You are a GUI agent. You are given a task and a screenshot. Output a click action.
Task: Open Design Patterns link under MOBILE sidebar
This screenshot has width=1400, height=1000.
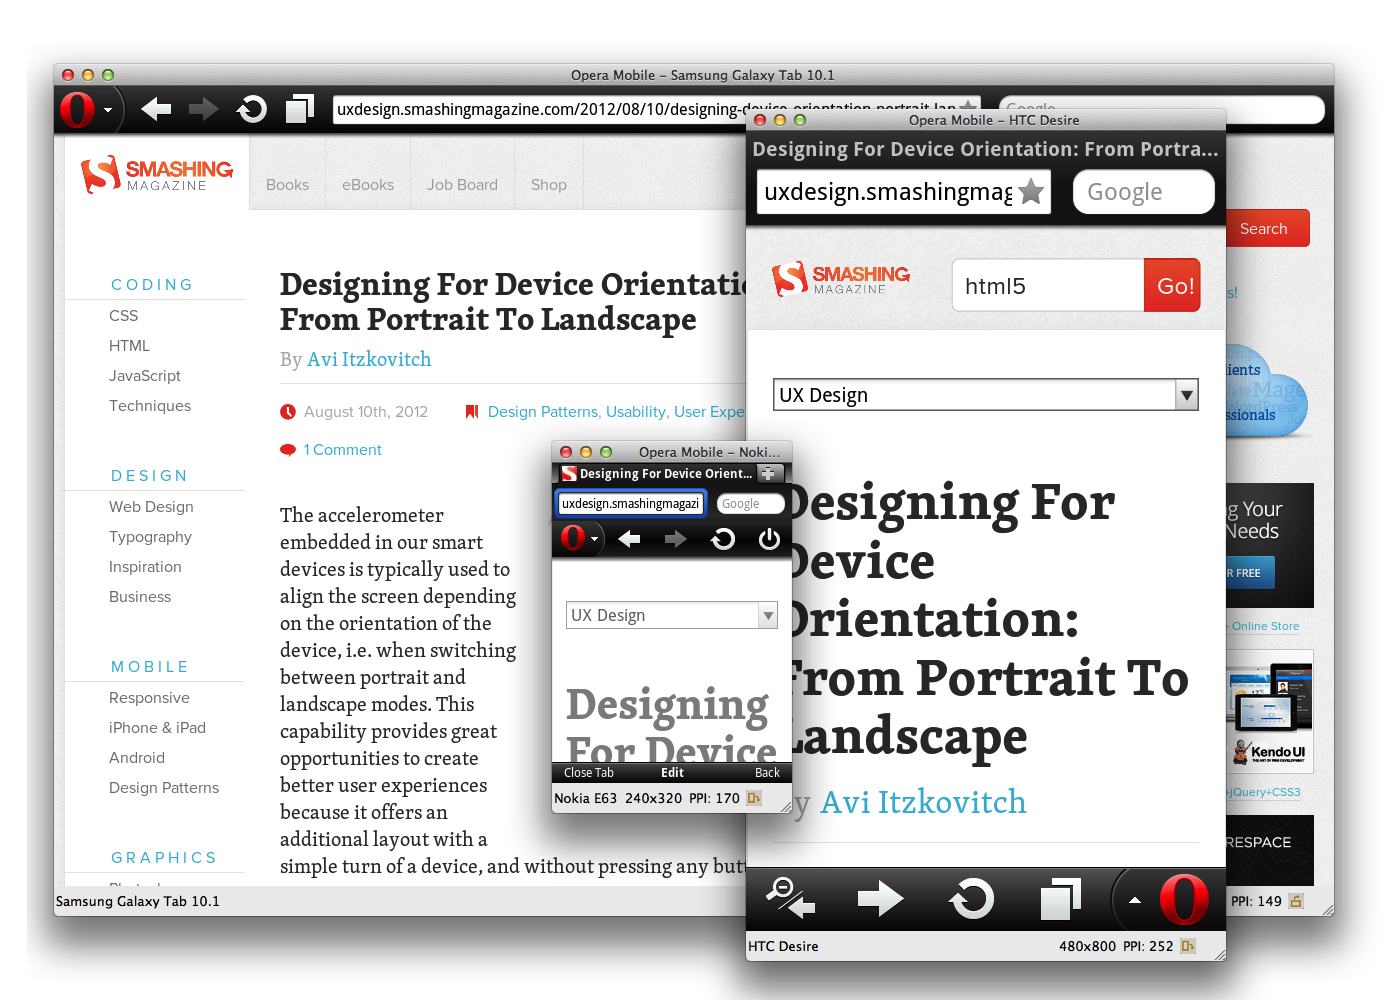coord(164,788)
